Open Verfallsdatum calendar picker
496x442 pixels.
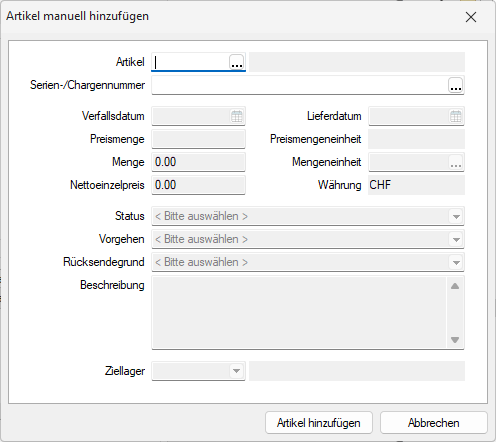point(237,116)
